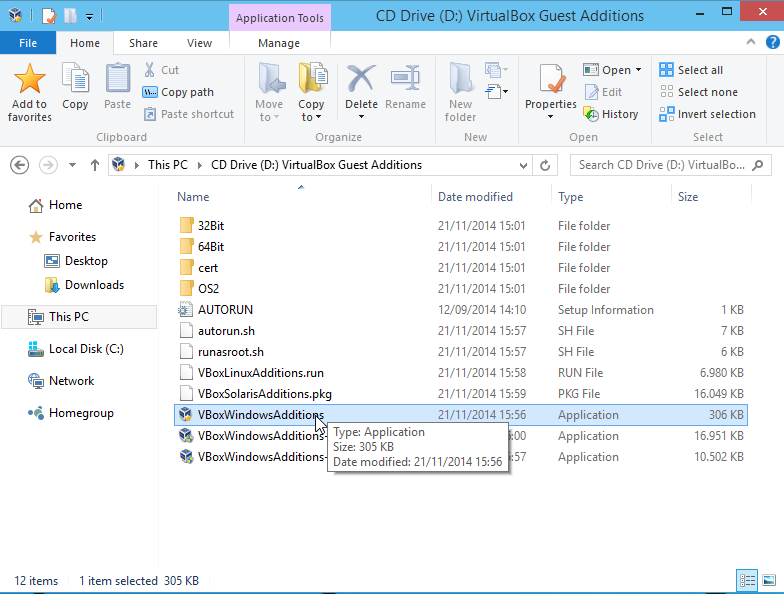Expand the Open dropdown arrow

[x=638, y=70]
